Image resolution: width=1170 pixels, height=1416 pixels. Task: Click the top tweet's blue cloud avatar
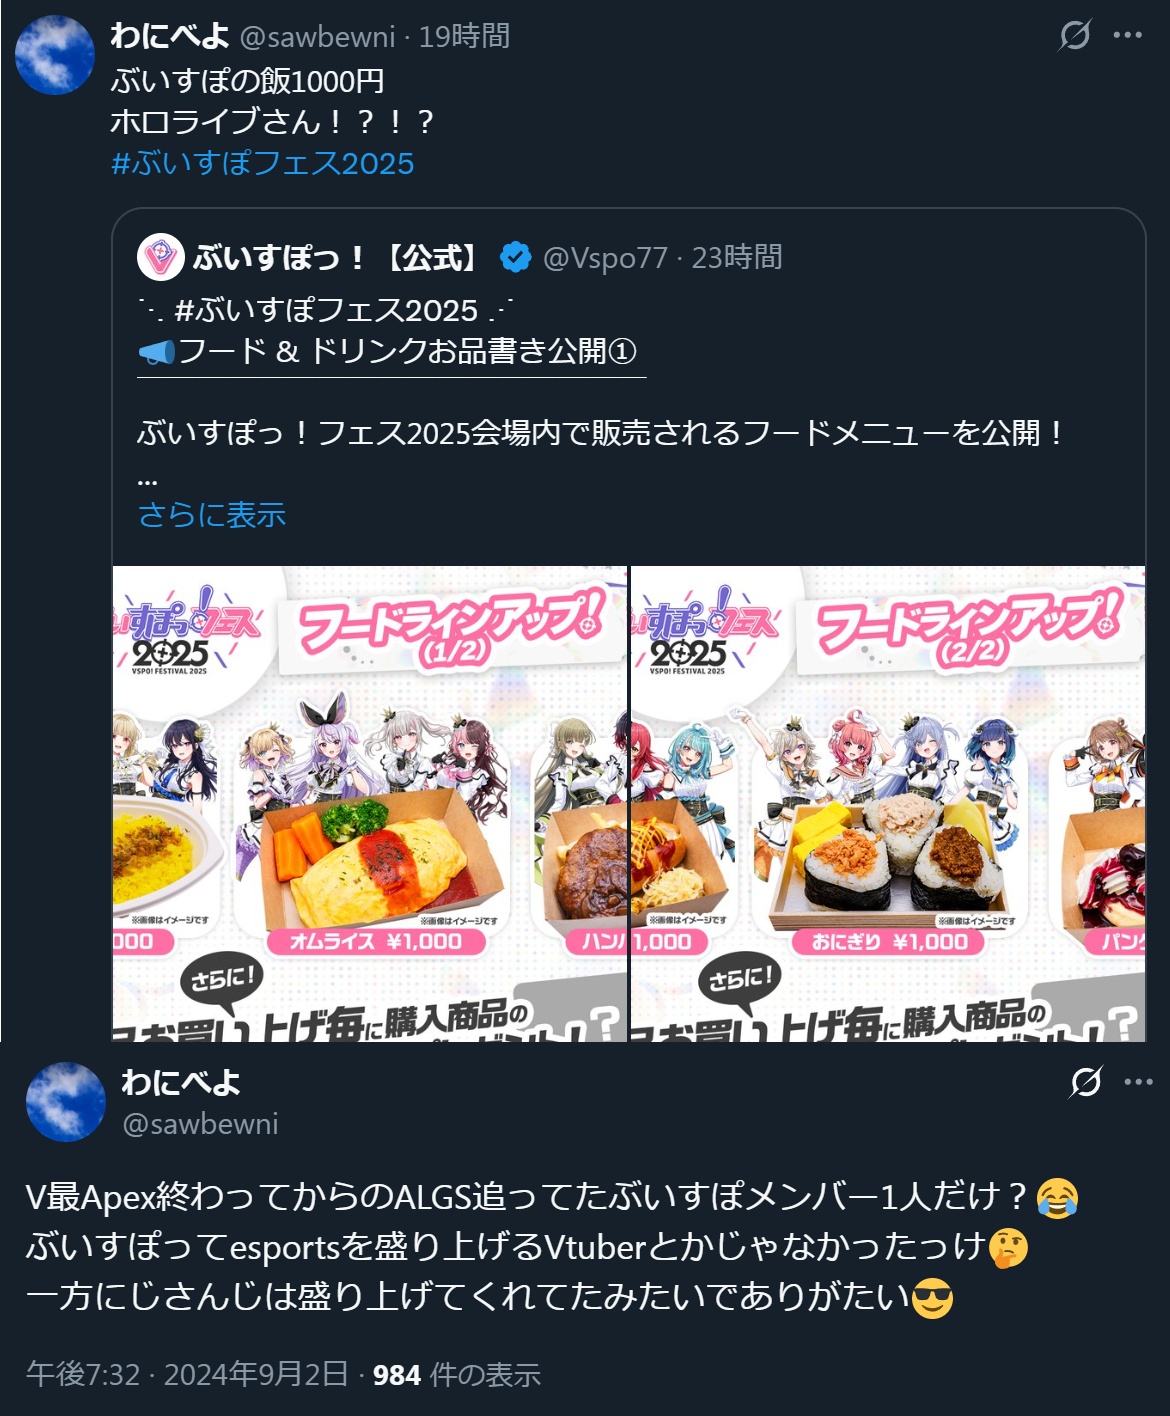click(55, 55)
